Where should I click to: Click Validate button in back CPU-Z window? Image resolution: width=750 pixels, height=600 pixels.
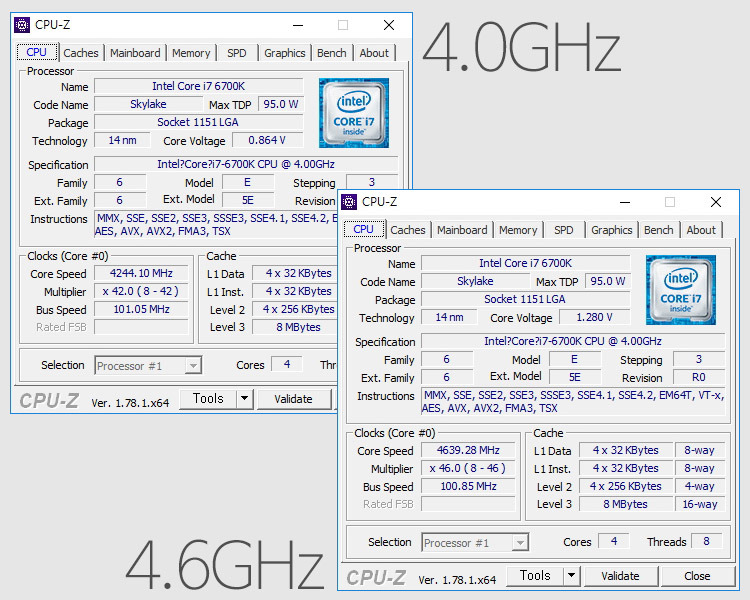pyautogui.click(x=294, y=399)
